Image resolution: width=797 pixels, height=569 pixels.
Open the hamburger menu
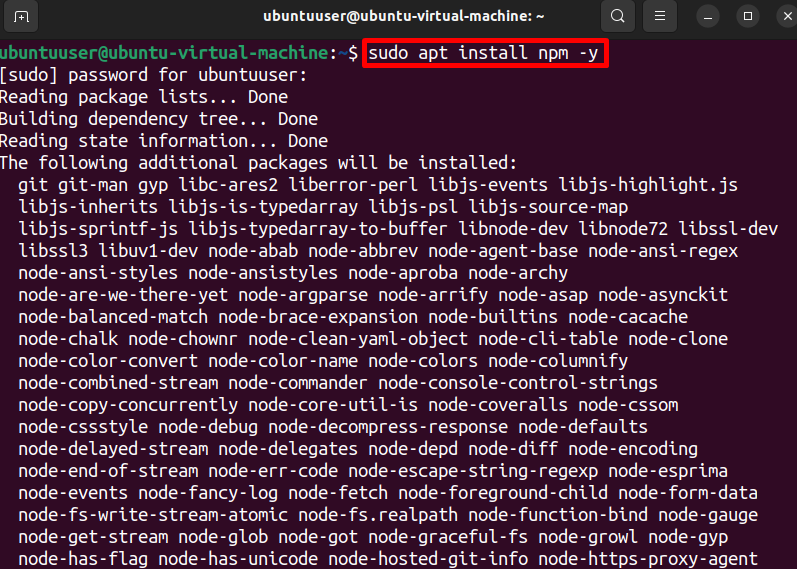tap(660, 16)
